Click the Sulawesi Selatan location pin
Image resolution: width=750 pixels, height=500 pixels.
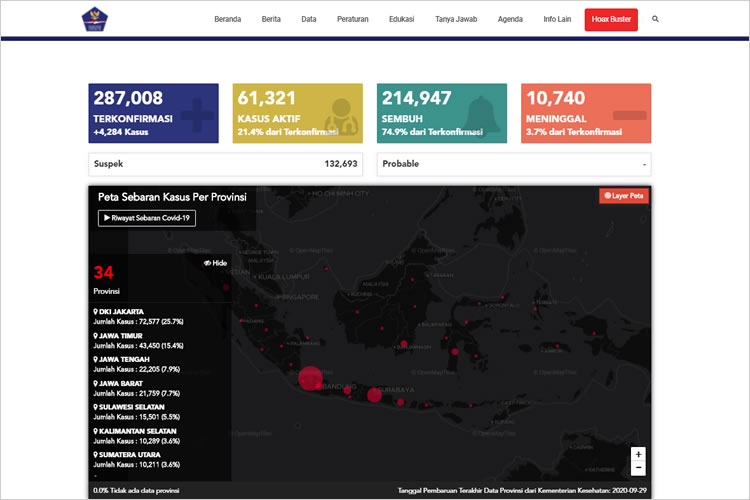coord(96,406)
